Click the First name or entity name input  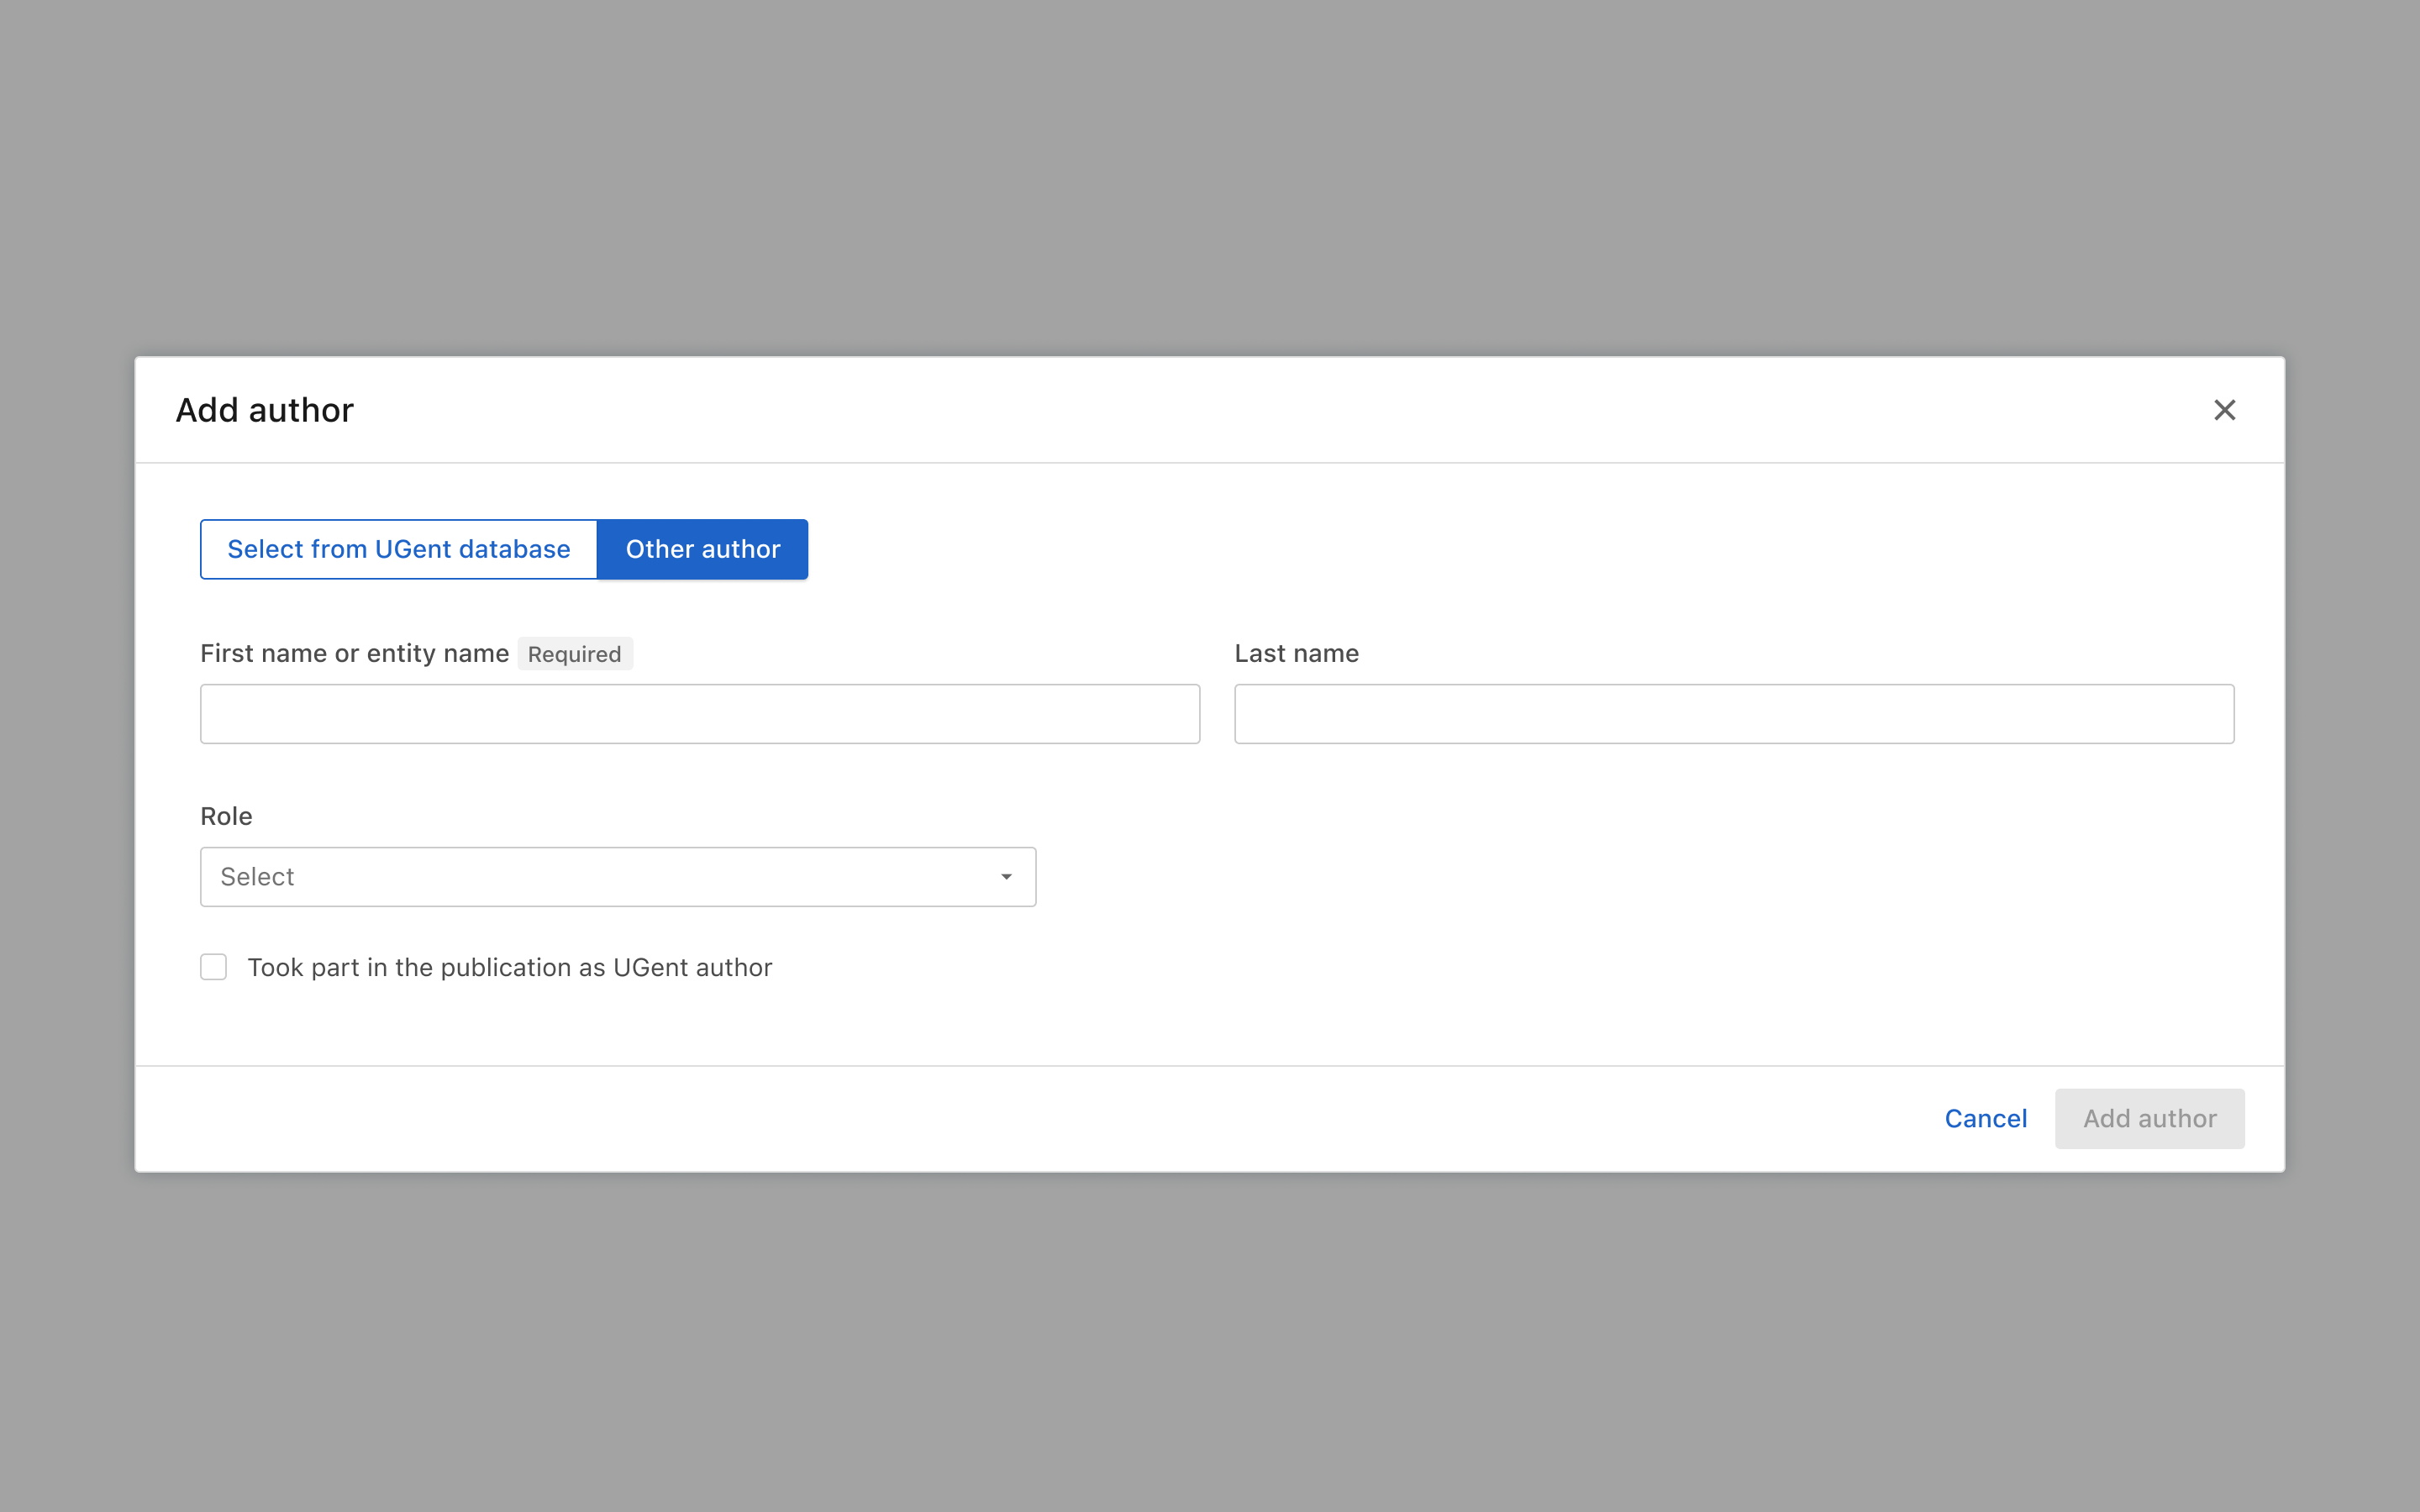tap(699, 713)
